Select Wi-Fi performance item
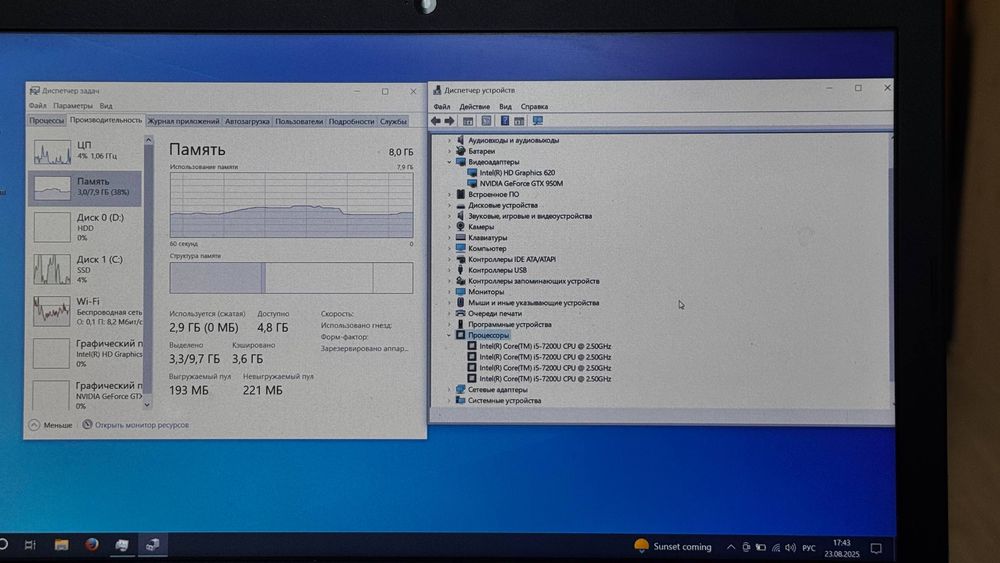This screenshot has height=563, width=1000. [x=85, y=311]
